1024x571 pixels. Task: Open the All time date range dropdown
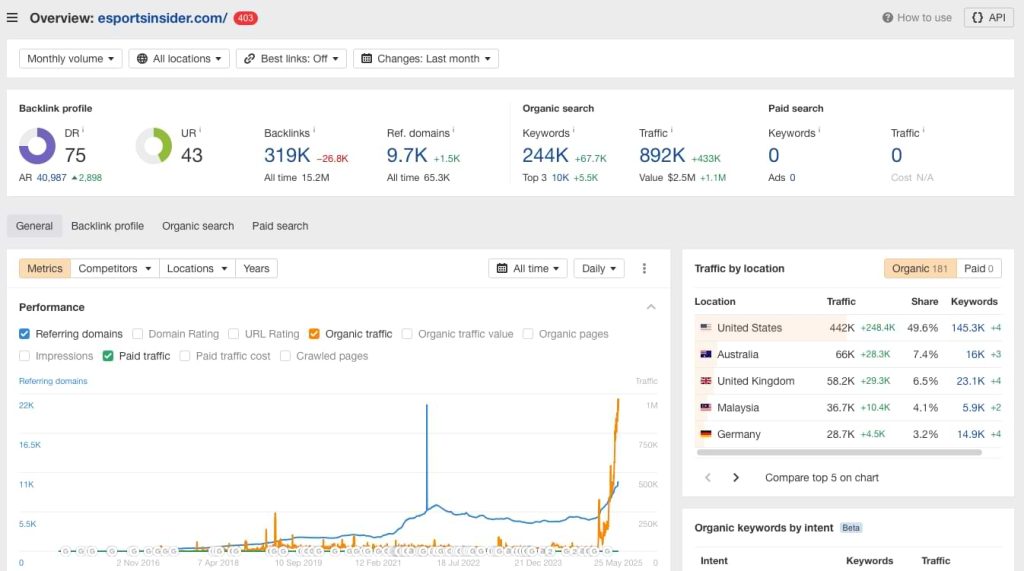[x=528, y=269]
